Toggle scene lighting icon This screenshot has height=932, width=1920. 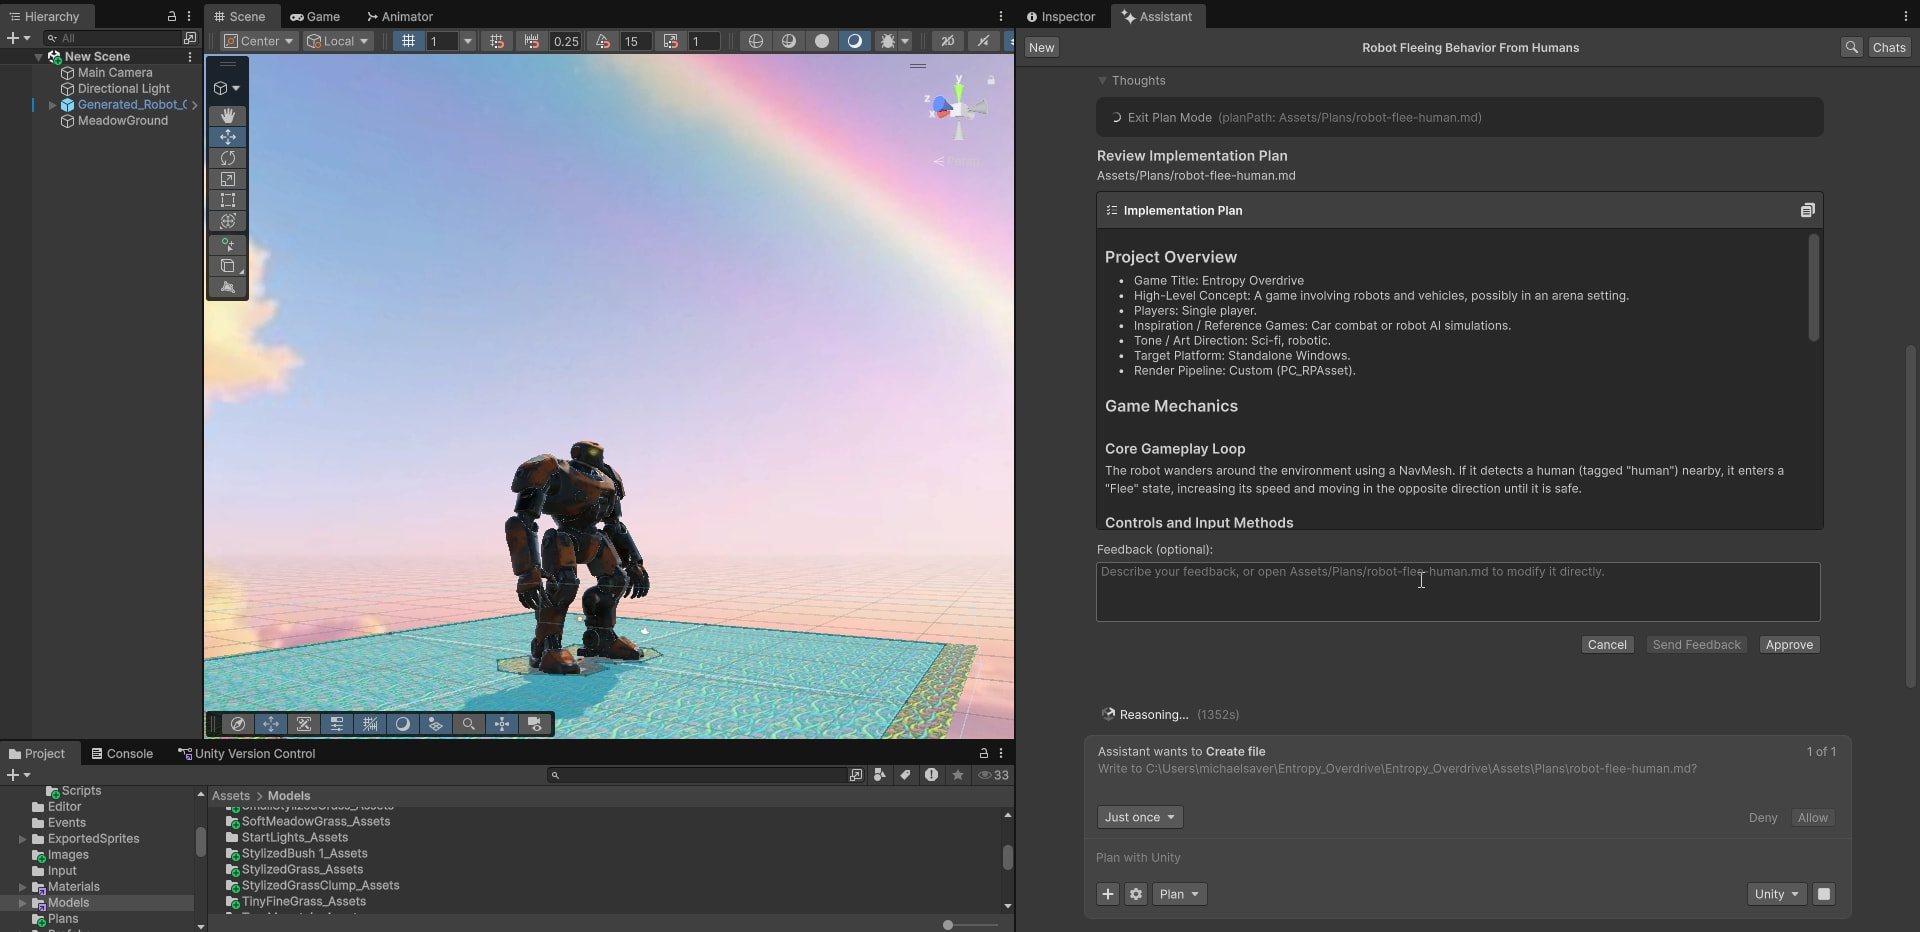pyautogui.click(x=984, y=41)
